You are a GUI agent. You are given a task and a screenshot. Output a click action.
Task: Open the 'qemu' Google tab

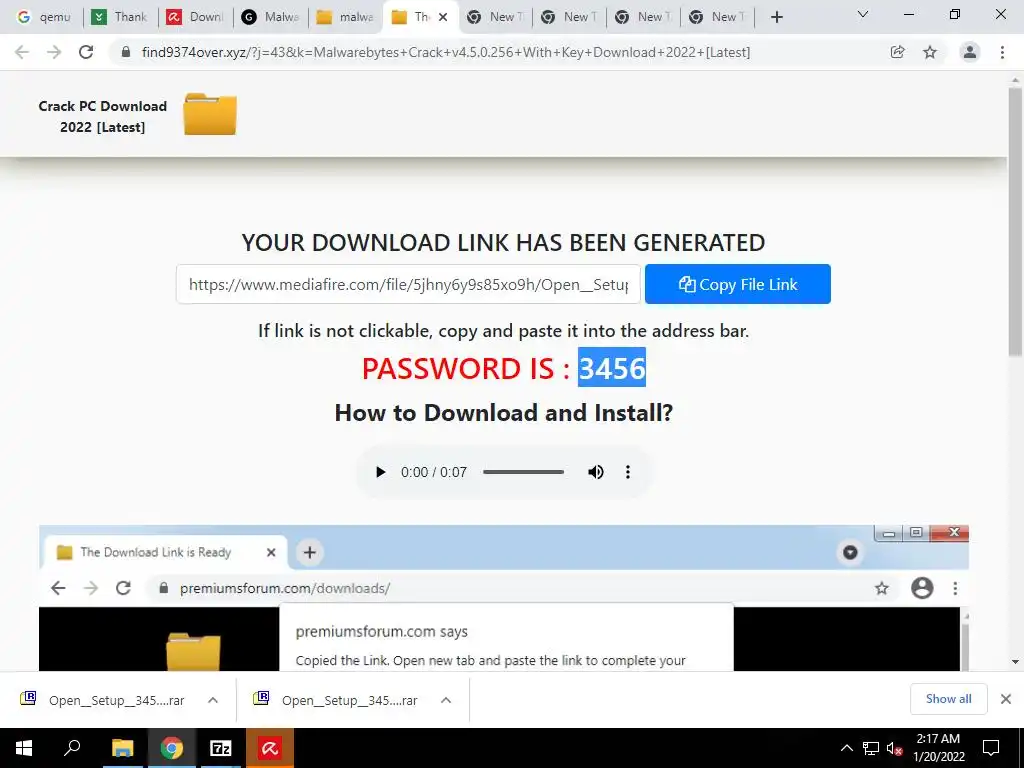pyautogui.click(x=44, y=17)
